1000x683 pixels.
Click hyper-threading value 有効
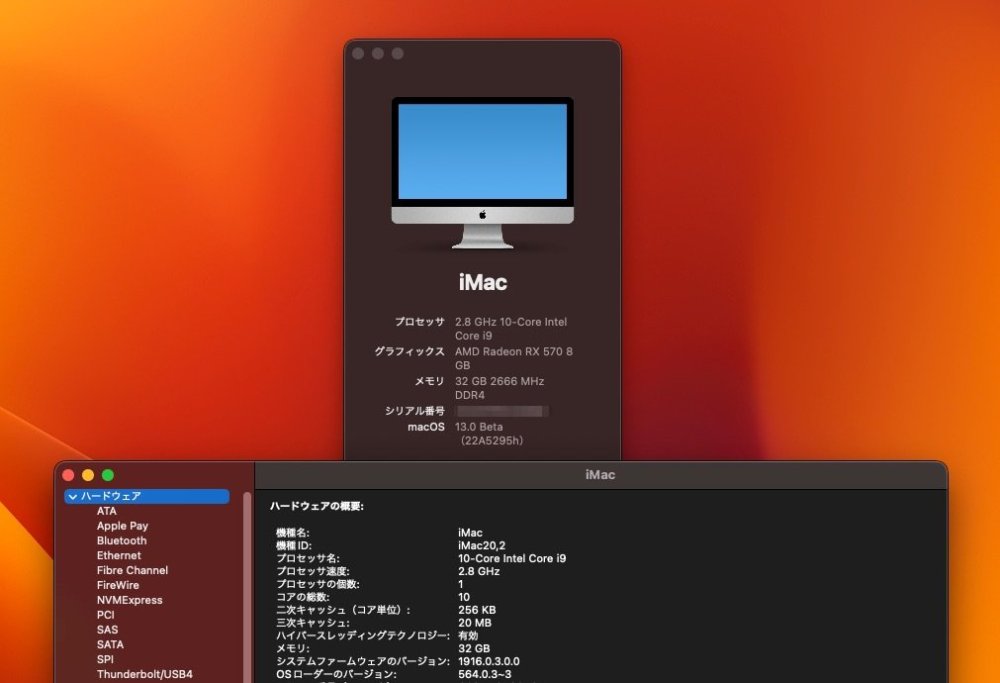[x=467, y=636]
